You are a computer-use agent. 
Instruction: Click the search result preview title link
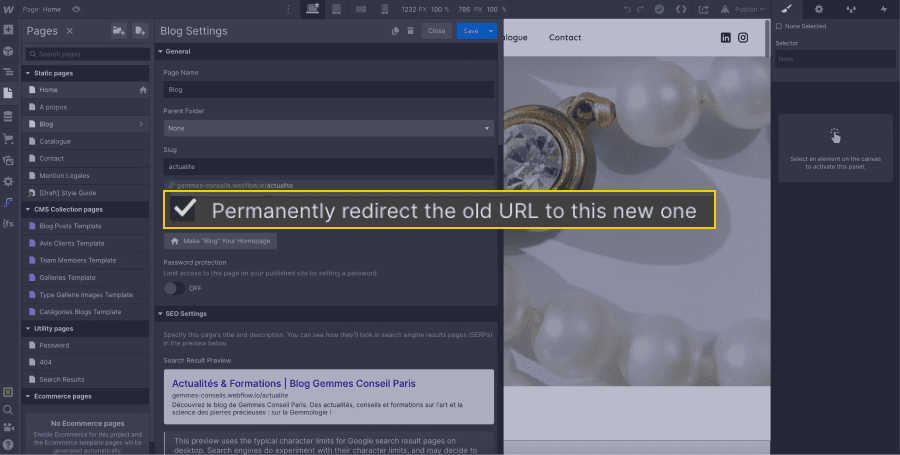click(x=293, y=383)
